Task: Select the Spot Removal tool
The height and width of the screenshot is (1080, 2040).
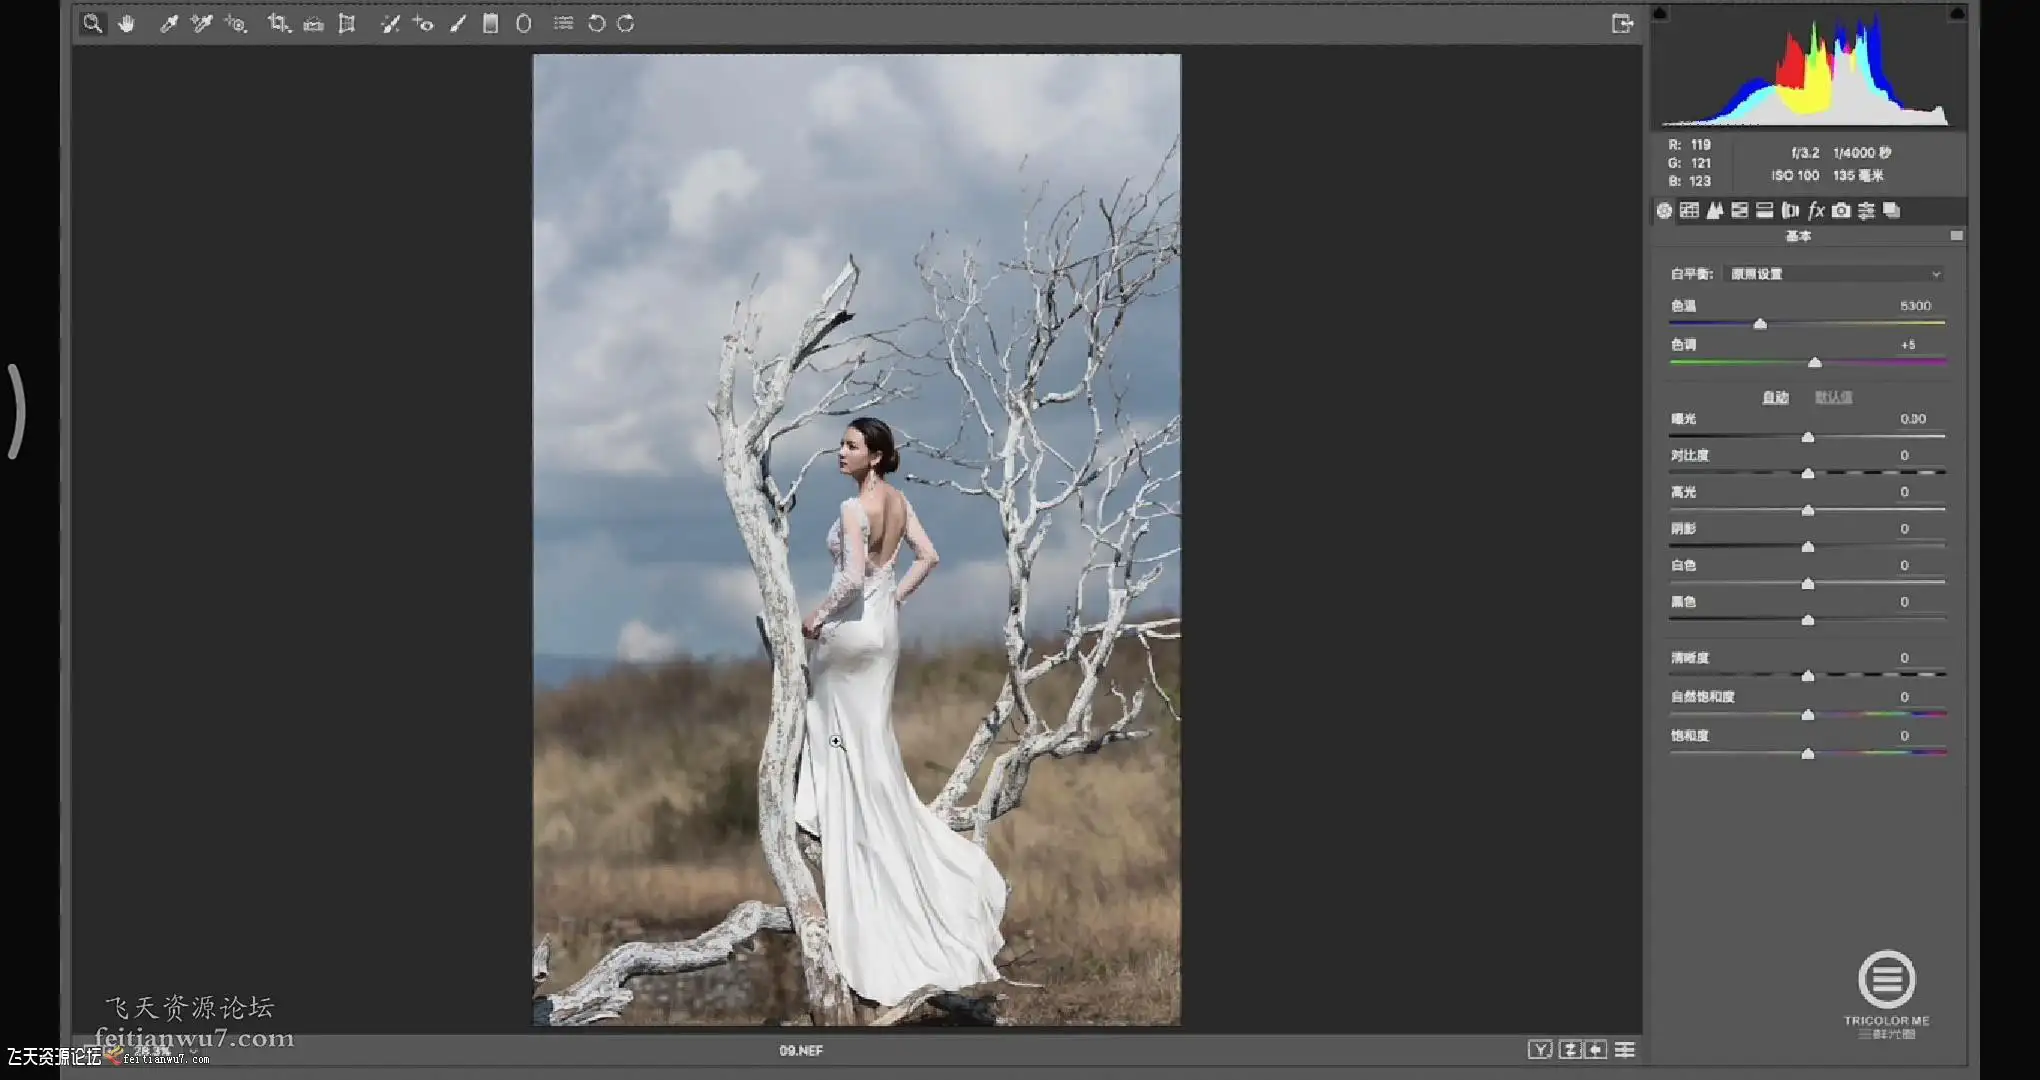Action: pyautogui.click(x=390, y=24)
